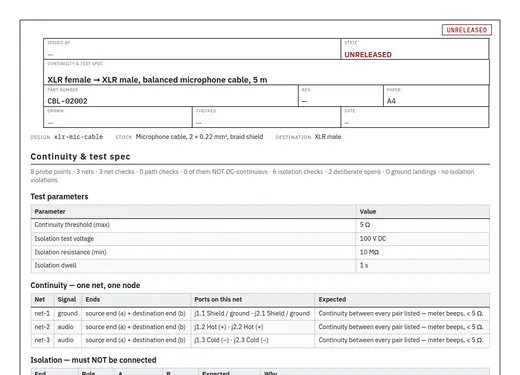Click the 'CHECKED' field in title block
This screenshot has width=520, height=375.
point(266,117)
